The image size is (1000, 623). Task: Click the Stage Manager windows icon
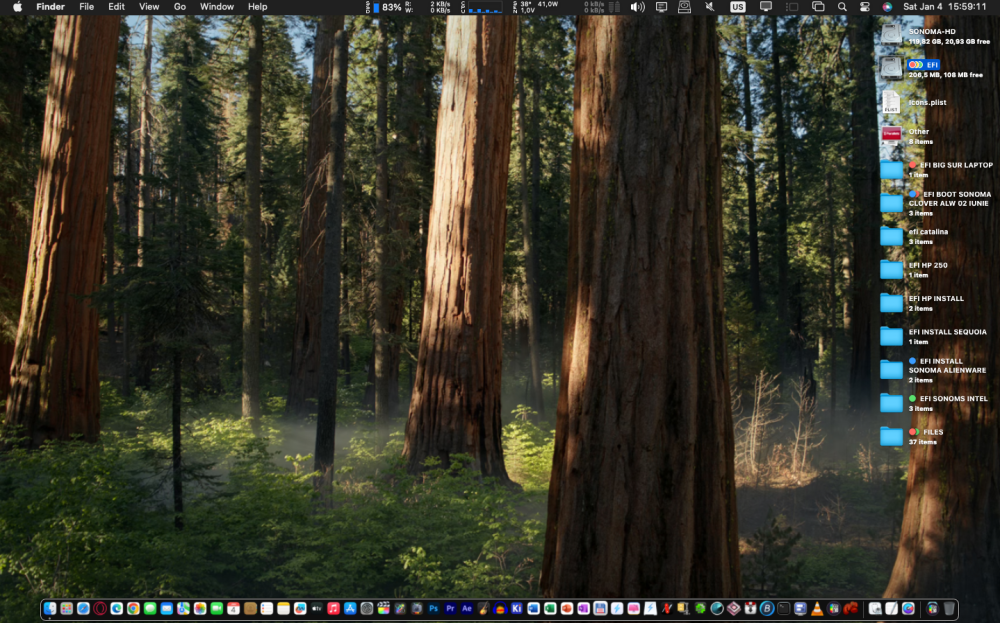point(818,7)
